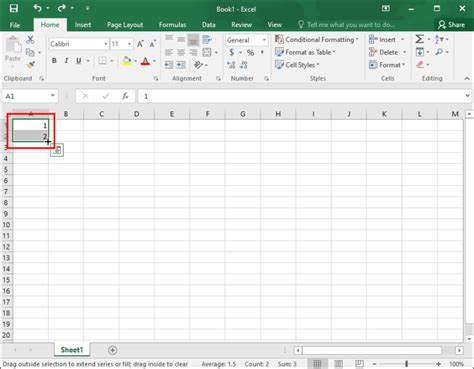The image size is (474, 369).
Task: Expand the Name Box dropdown
Action: pos(53,96)
